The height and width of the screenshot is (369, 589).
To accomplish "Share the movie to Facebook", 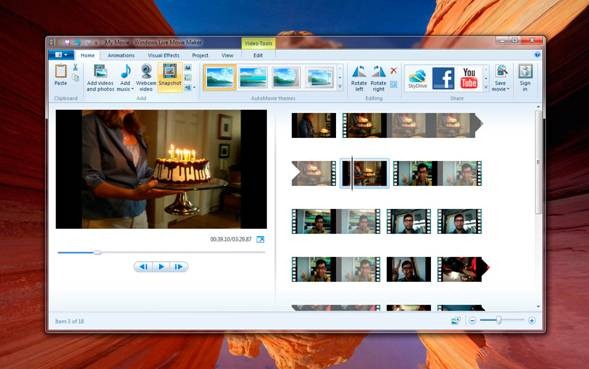I will tap(443, 78).
